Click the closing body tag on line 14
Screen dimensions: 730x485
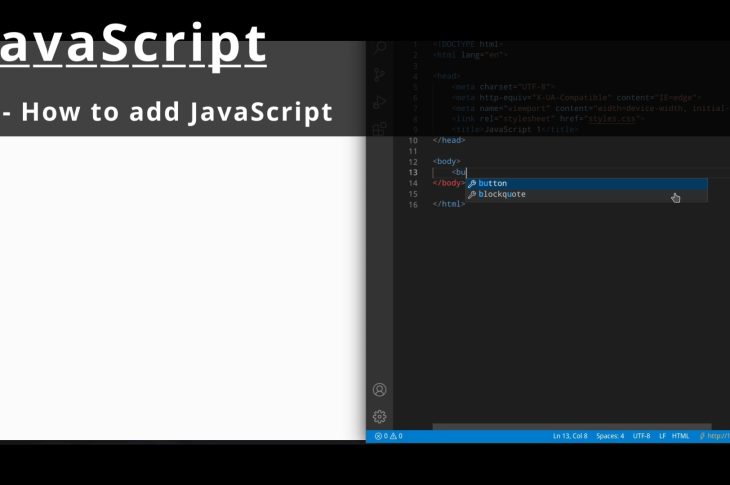449,184
